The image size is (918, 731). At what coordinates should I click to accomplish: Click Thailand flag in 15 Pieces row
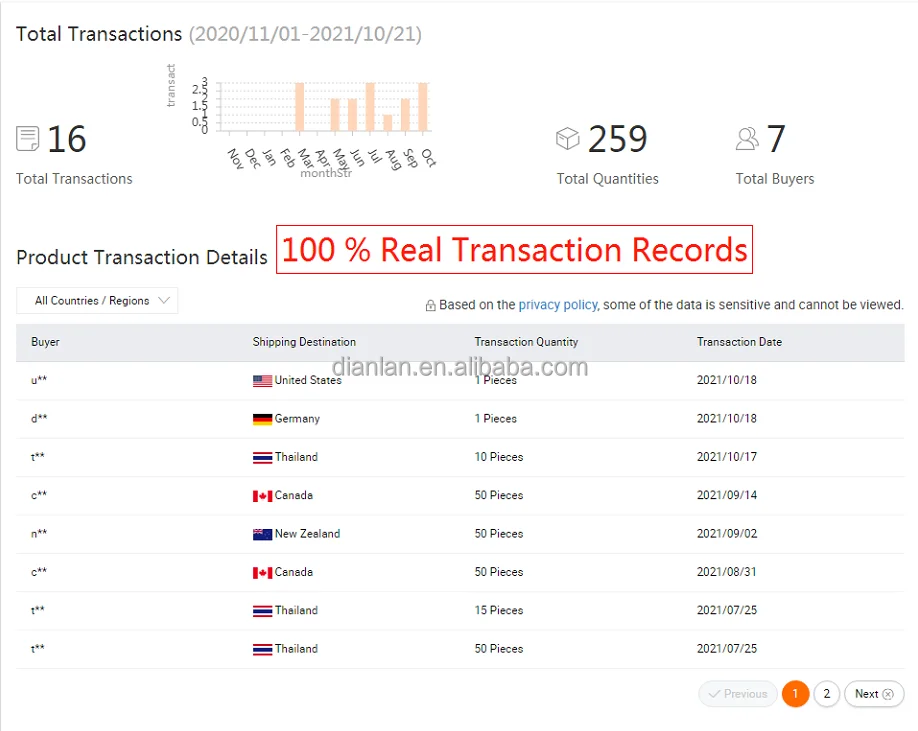point(262,611)
